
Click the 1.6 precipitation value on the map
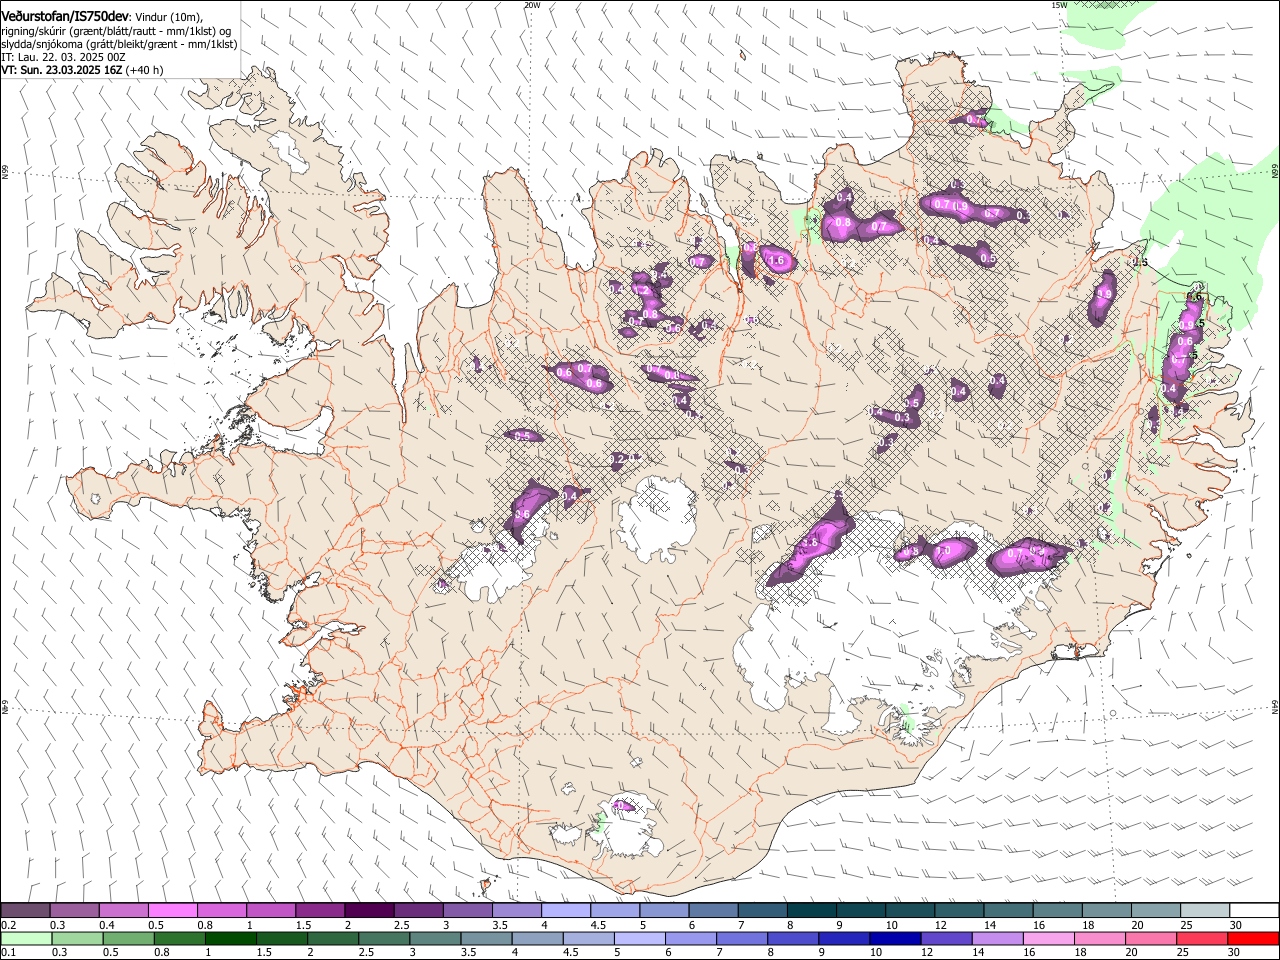pyautogui.click(x=776, y=260)
